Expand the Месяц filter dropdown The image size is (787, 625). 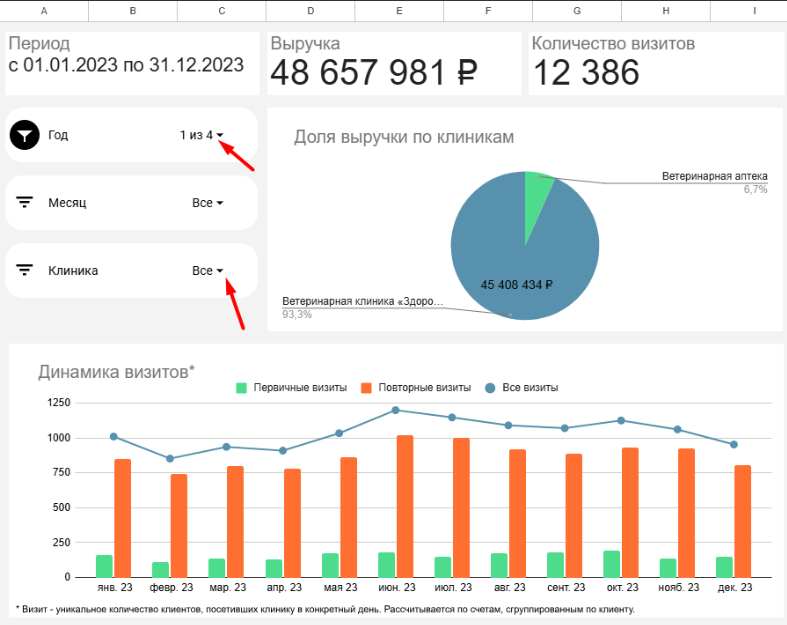(208, 203)
